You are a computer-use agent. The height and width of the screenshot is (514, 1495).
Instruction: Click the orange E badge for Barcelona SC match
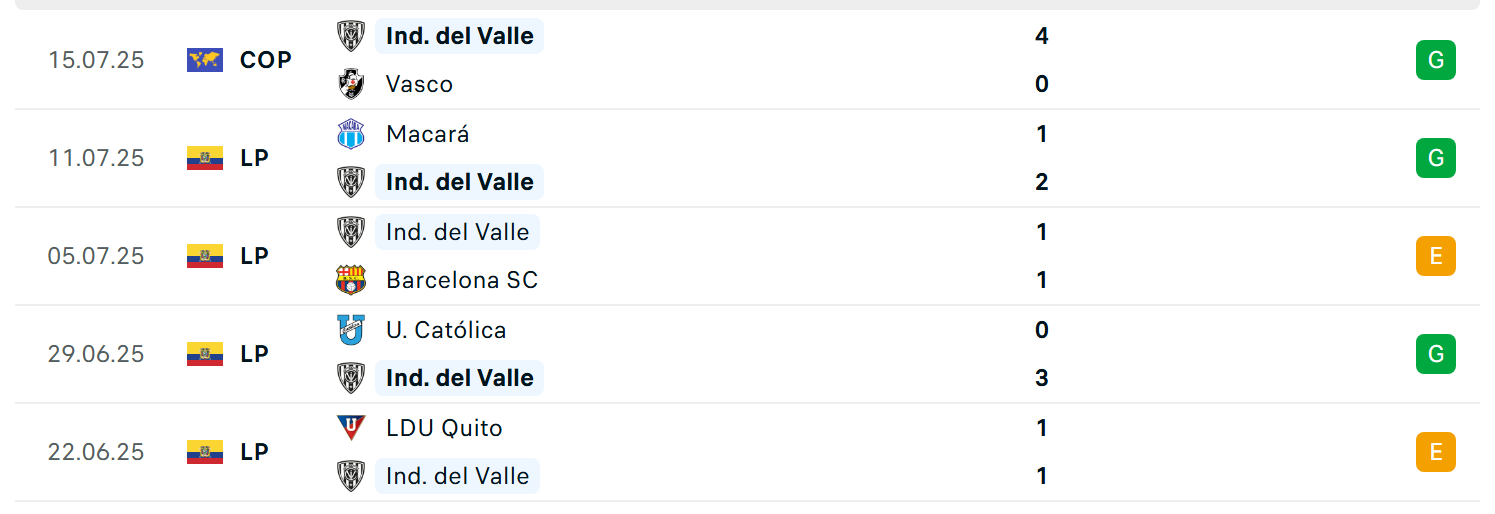[1436, 256]
